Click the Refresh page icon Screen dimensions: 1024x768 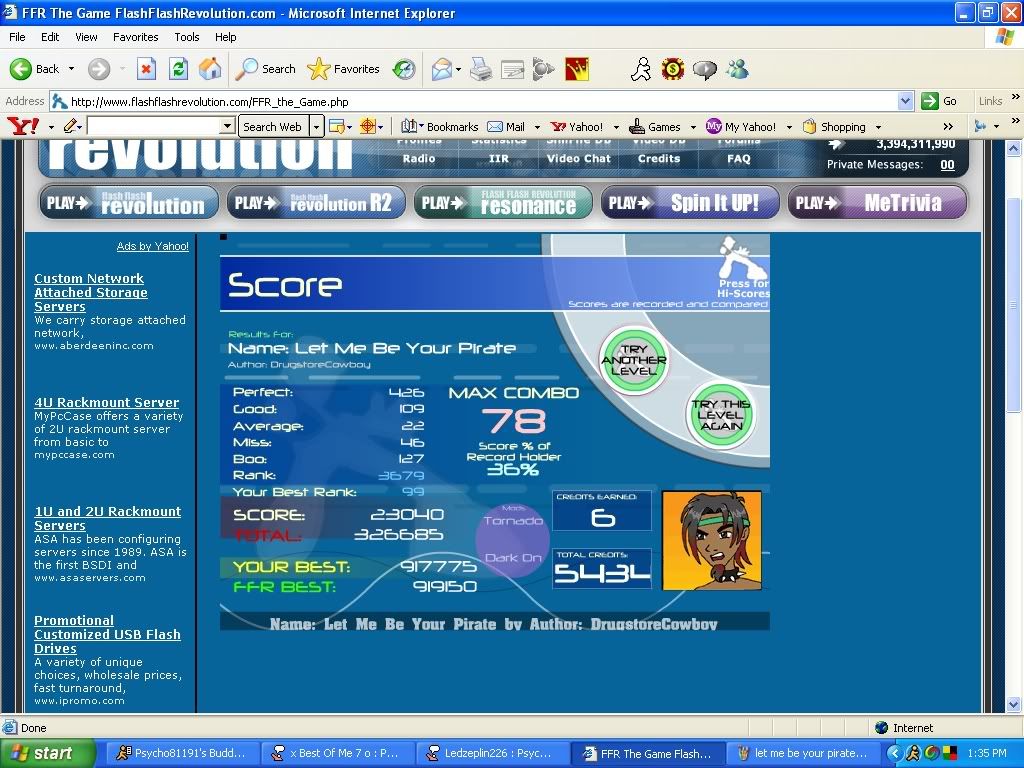(178, 69)
